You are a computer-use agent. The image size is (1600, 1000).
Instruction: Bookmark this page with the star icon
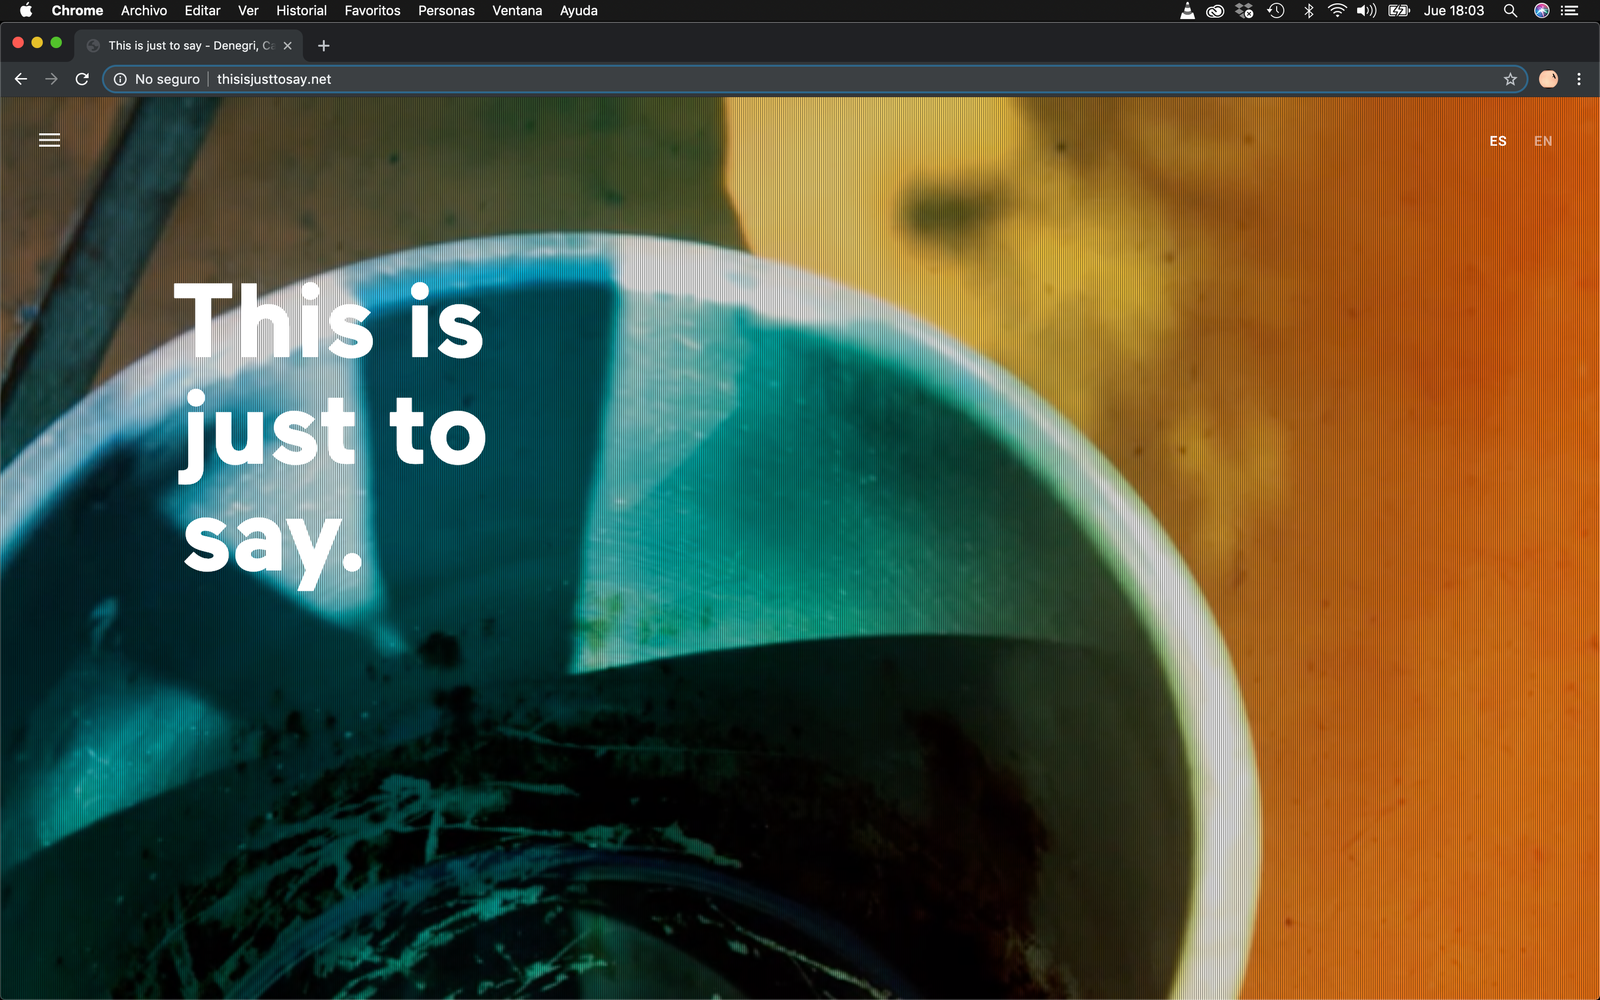tap(1510, 79)
